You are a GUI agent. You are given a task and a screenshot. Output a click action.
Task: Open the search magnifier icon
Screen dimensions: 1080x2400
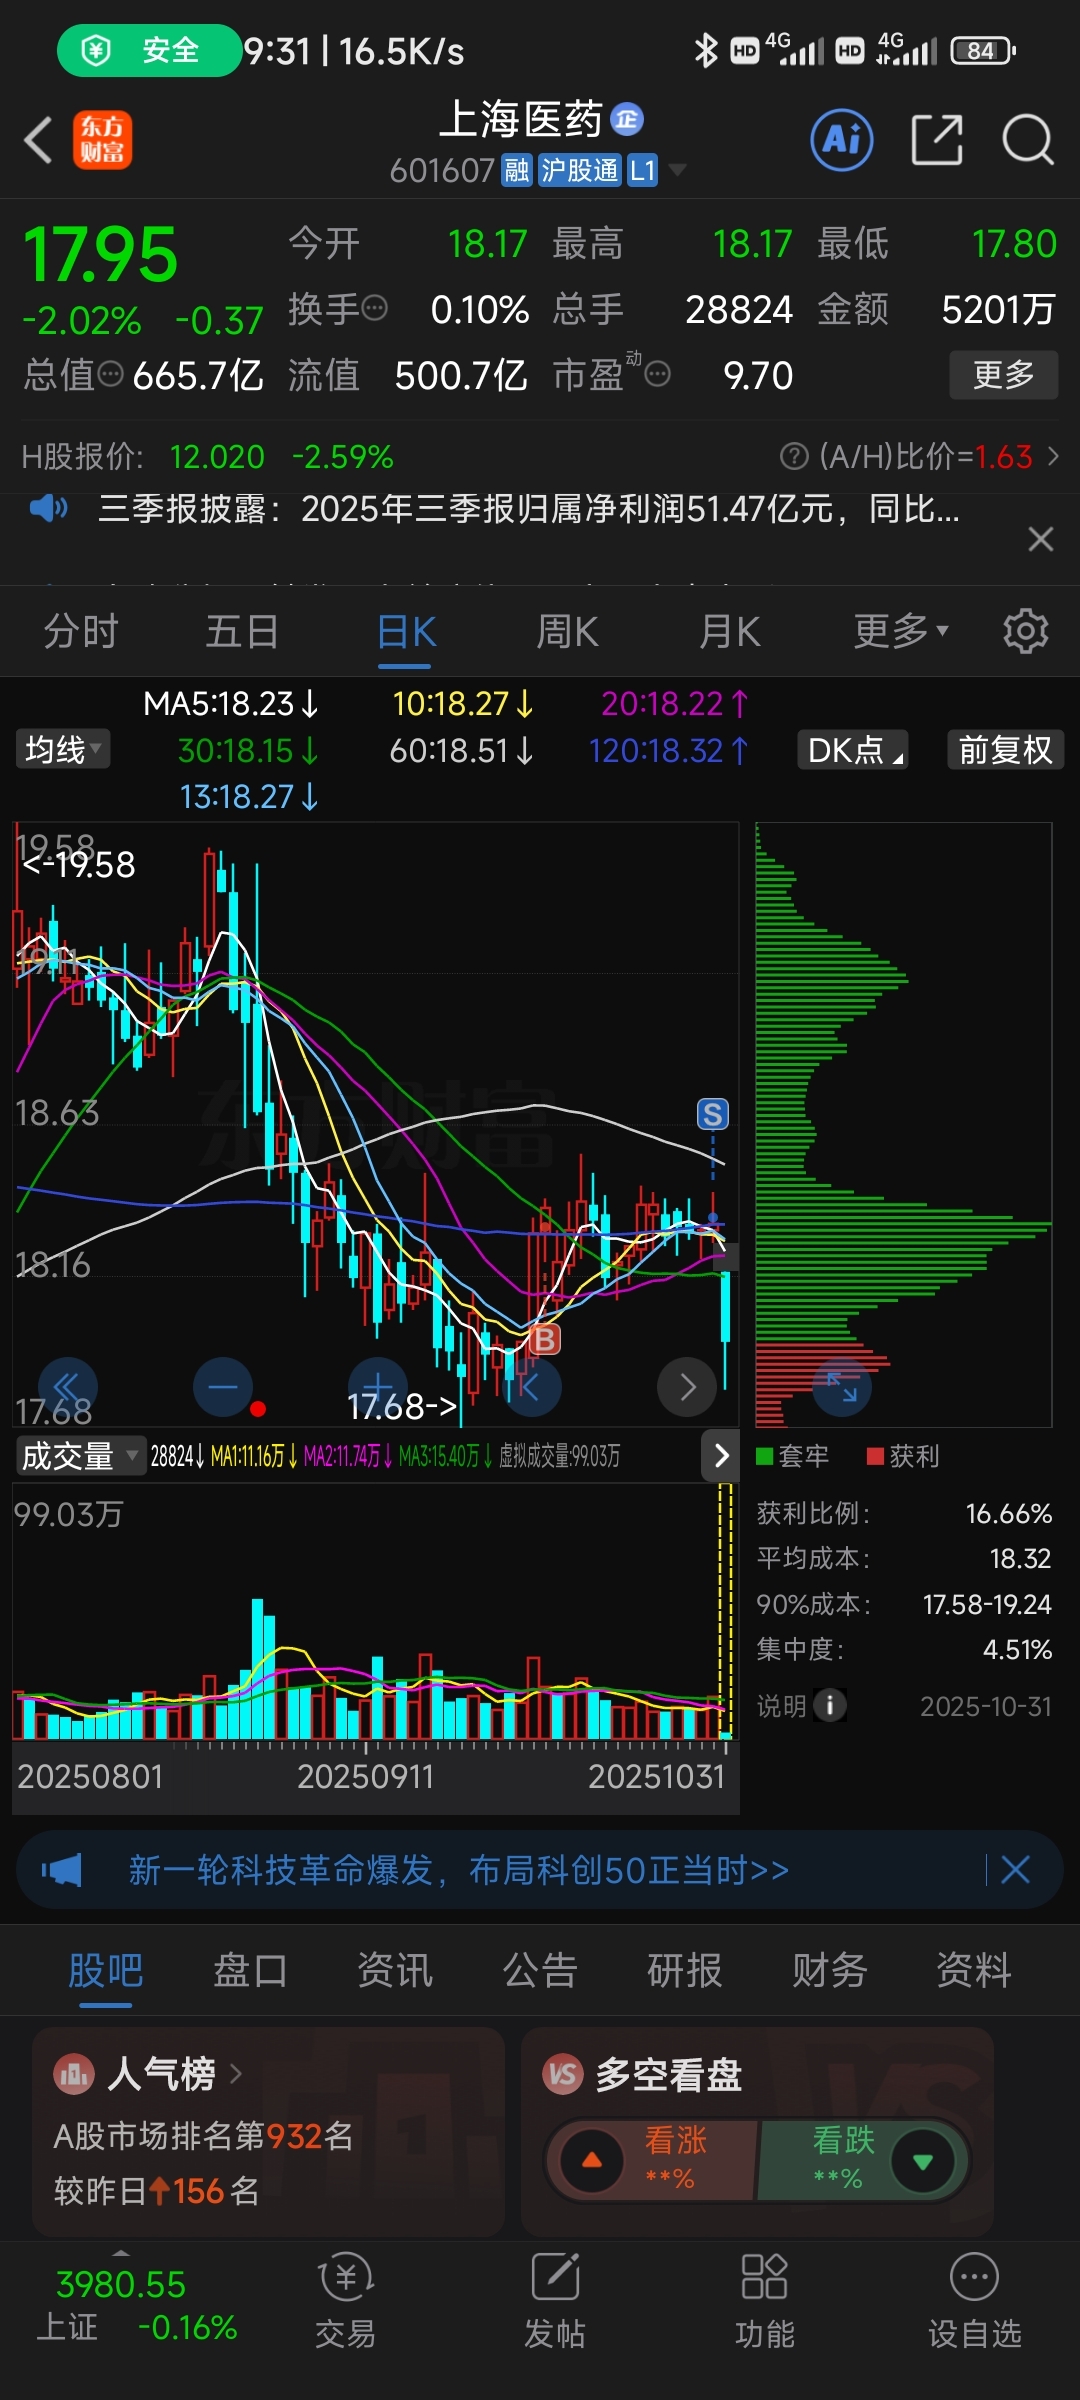1028,140
